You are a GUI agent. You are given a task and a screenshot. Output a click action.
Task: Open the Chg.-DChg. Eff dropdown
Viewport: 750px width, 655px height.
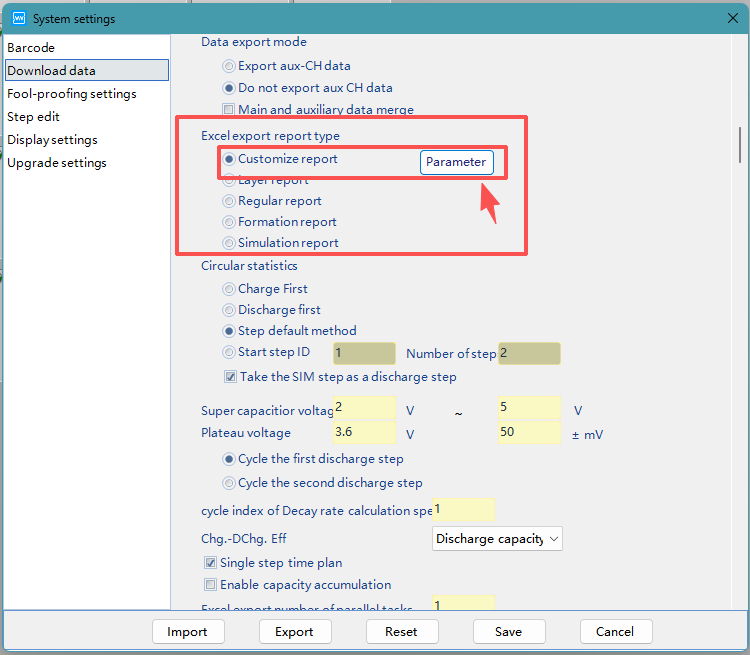pos(497,539)
